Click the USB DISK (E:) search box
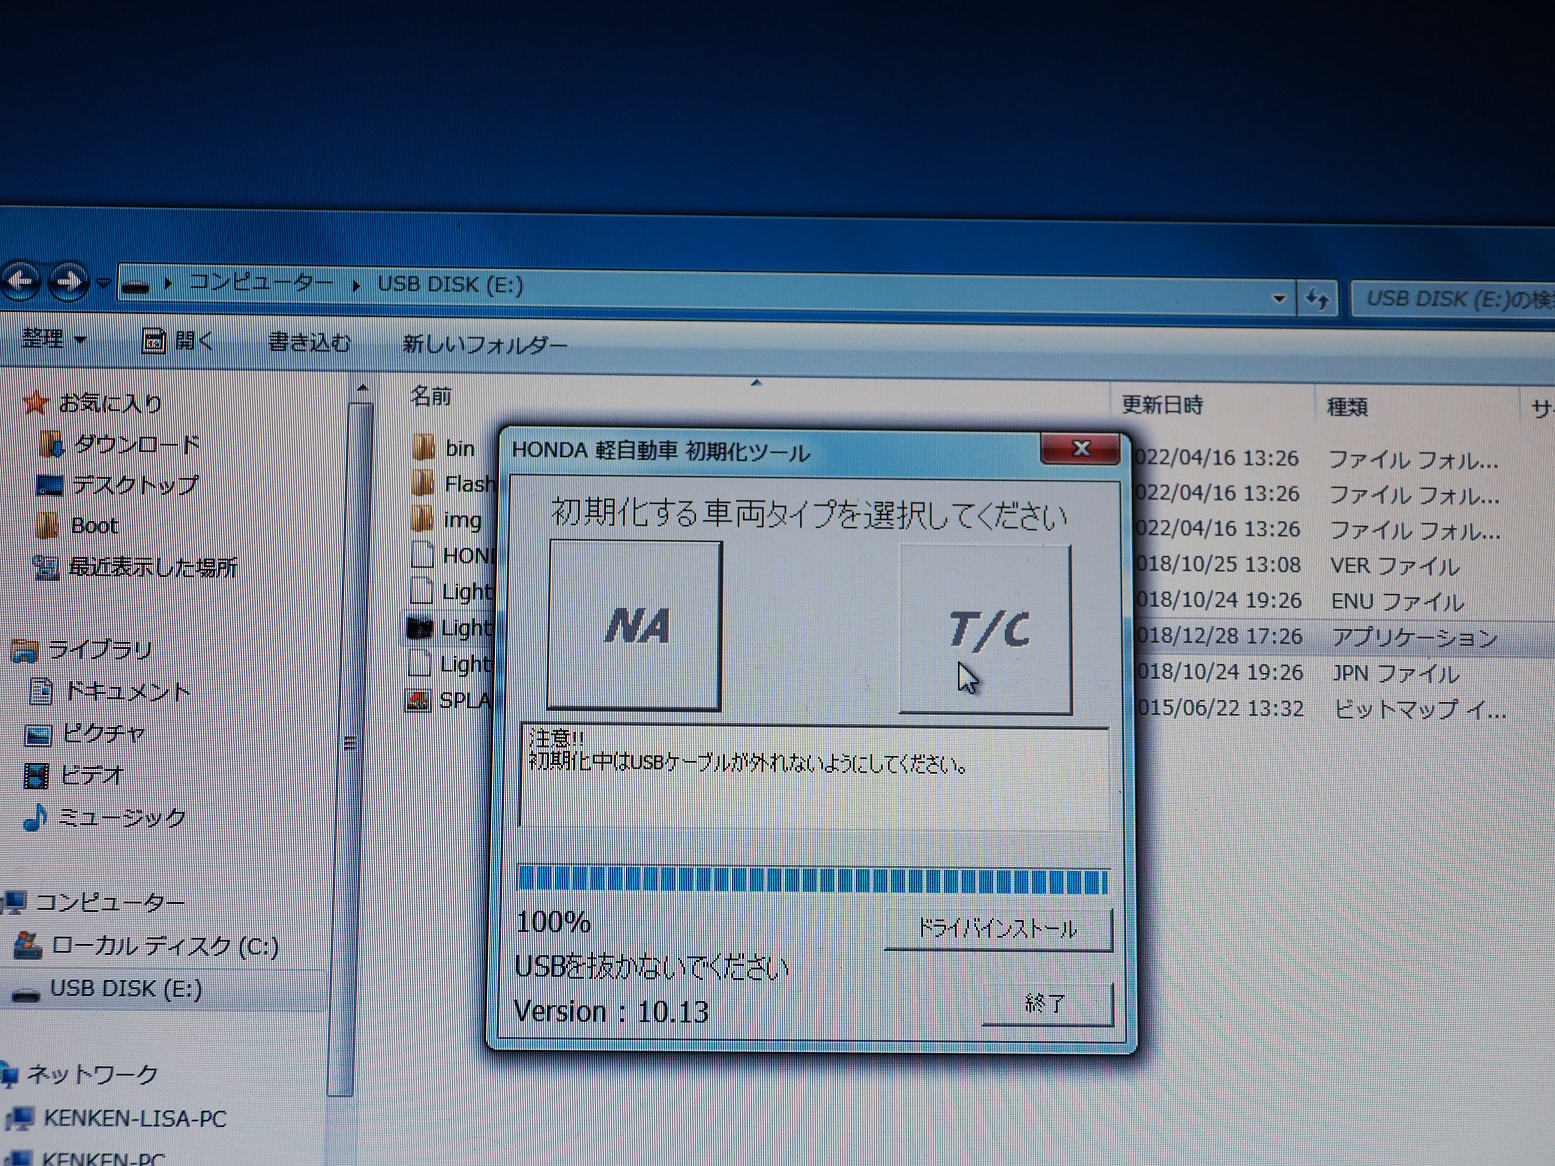The height and width of the screenshot is (1166, 1555). tap(1455, 299)
